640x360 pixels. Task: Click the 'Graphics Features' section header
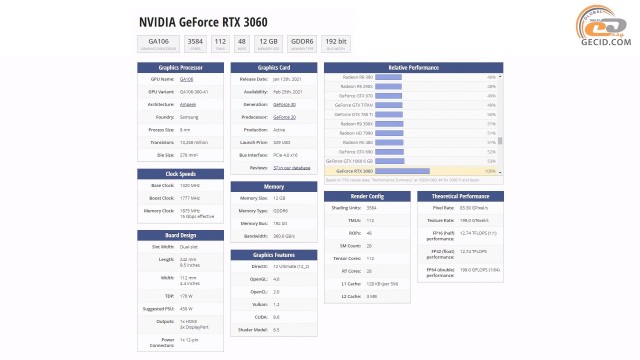point(274,255)
